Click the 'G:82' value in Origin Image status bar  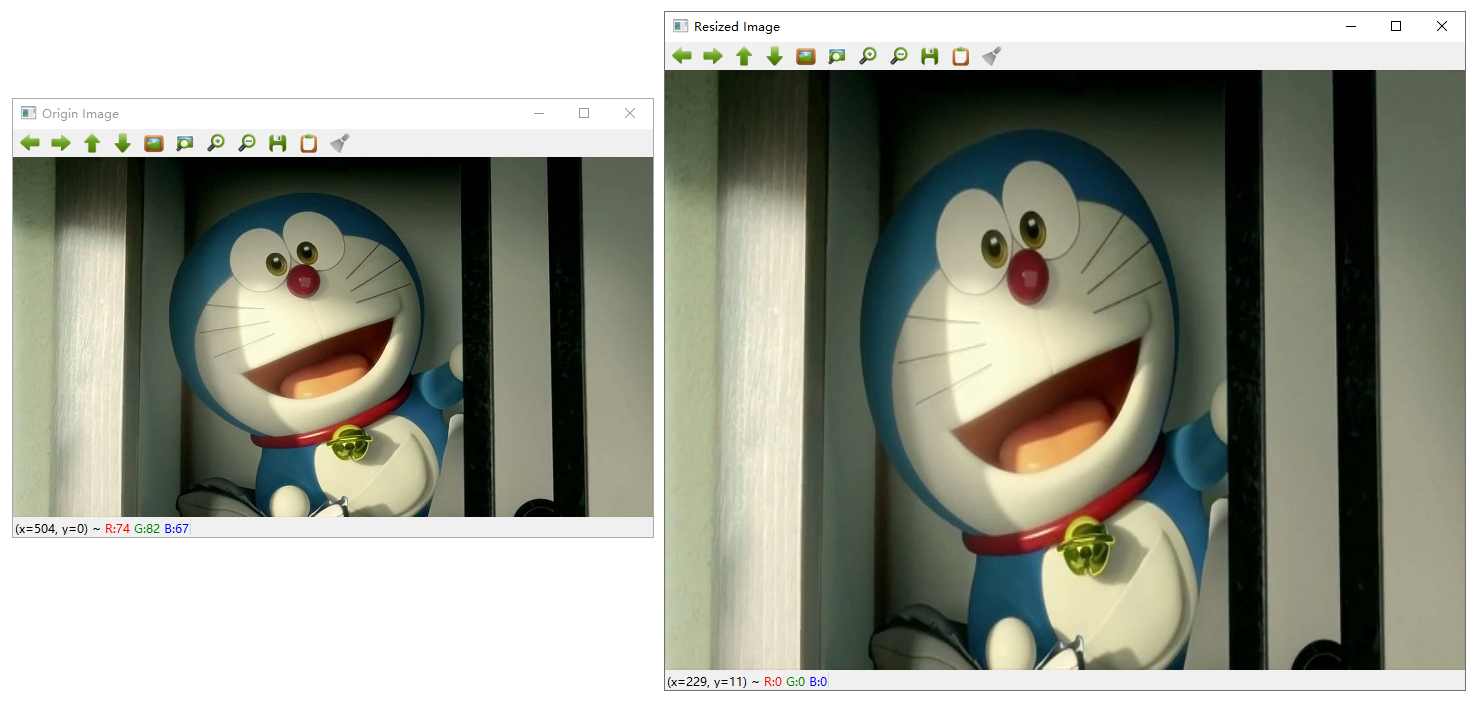pyautogui.click(x=147, y=528)
